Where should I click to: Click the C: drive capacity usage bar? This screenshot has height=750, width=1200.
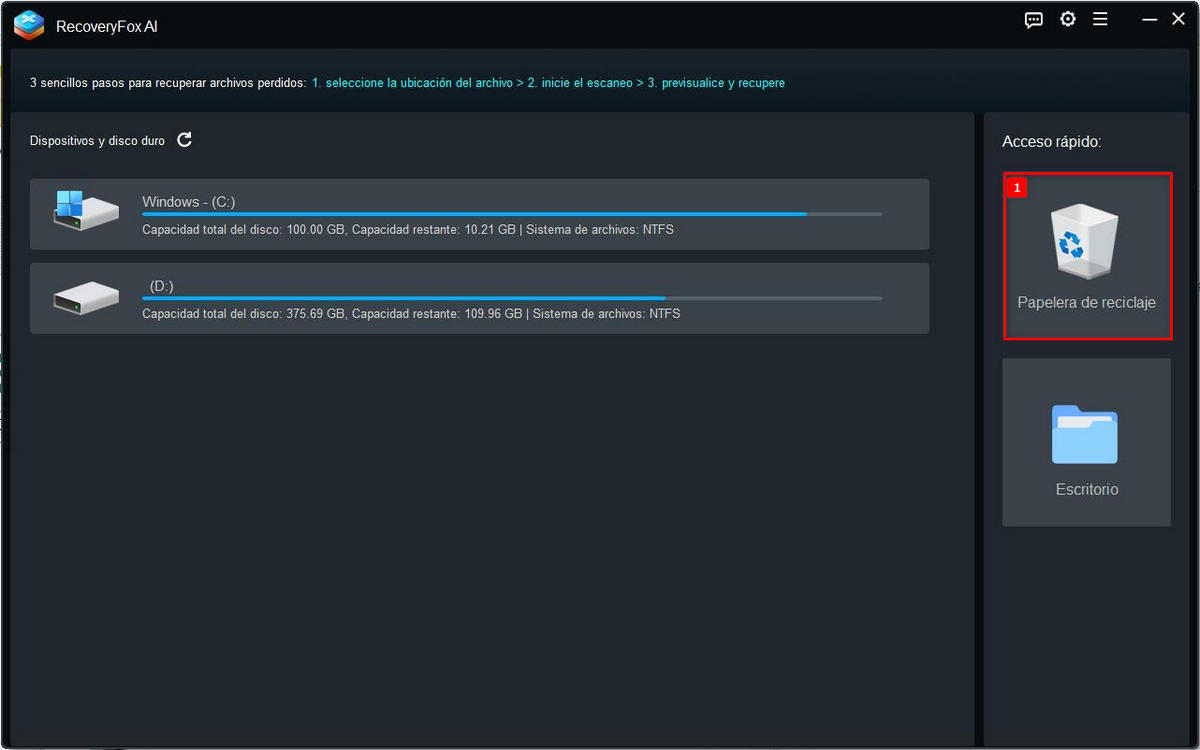point(512,214)
